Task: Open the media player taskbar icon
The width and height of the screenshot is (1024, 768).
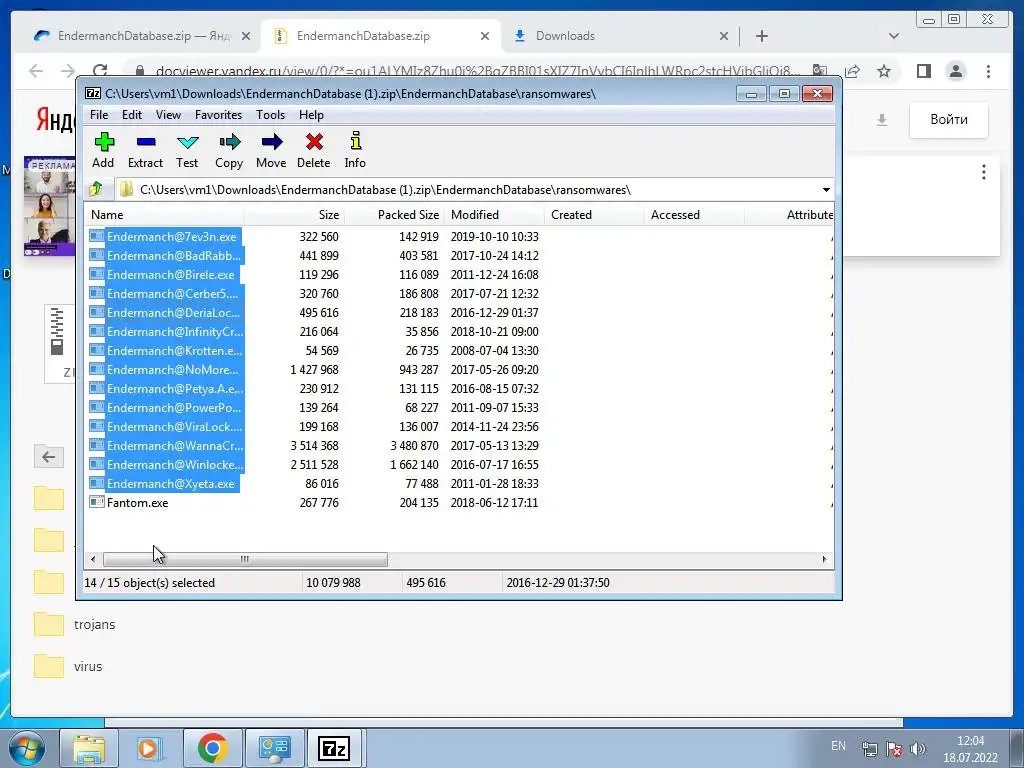Action: [x=150, y=748]
